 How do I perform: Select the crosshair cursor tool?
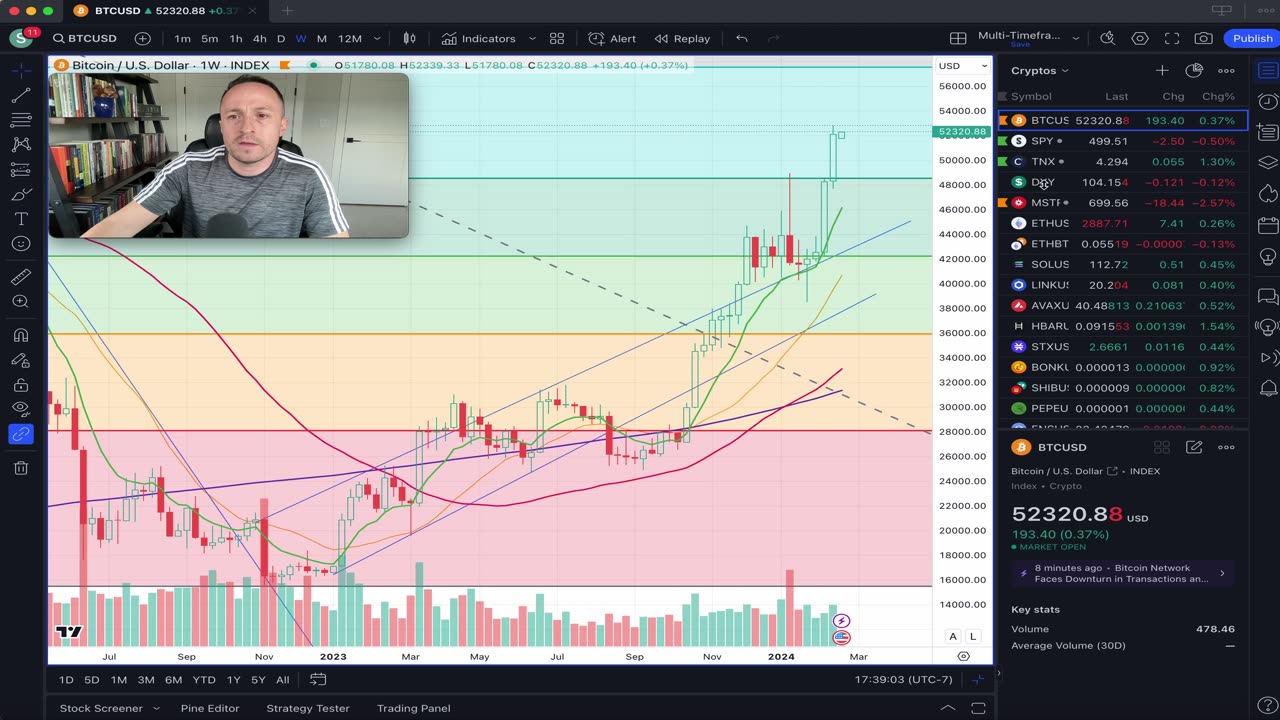(x=20, y=71)
